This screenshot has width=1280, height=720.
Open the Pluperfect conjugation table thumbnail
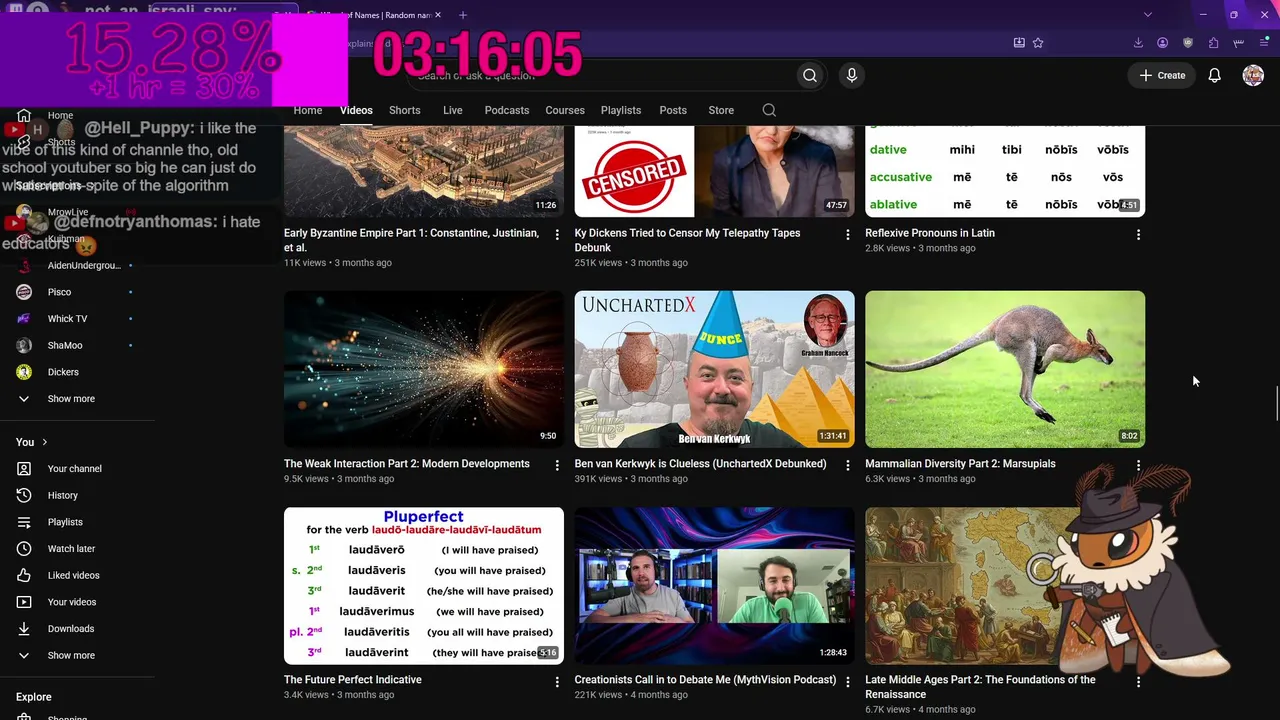424,585
